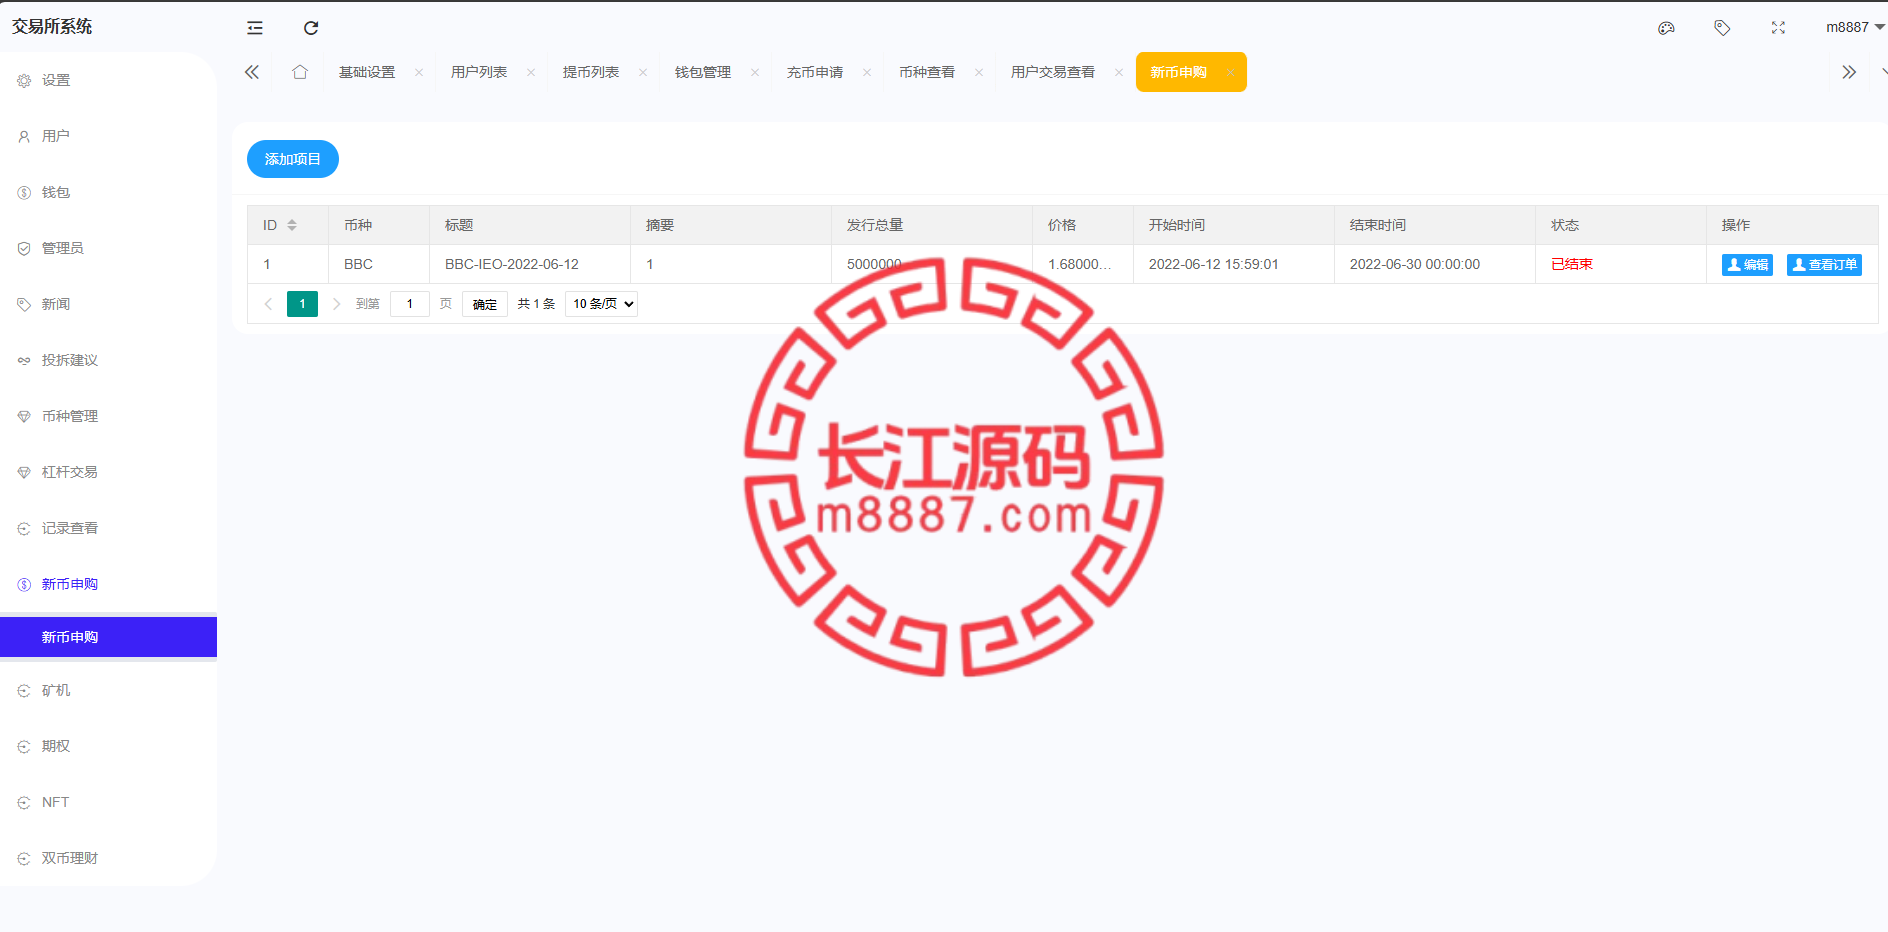Go to the home tab icon

pyautogui.click(x=299, y=72)
